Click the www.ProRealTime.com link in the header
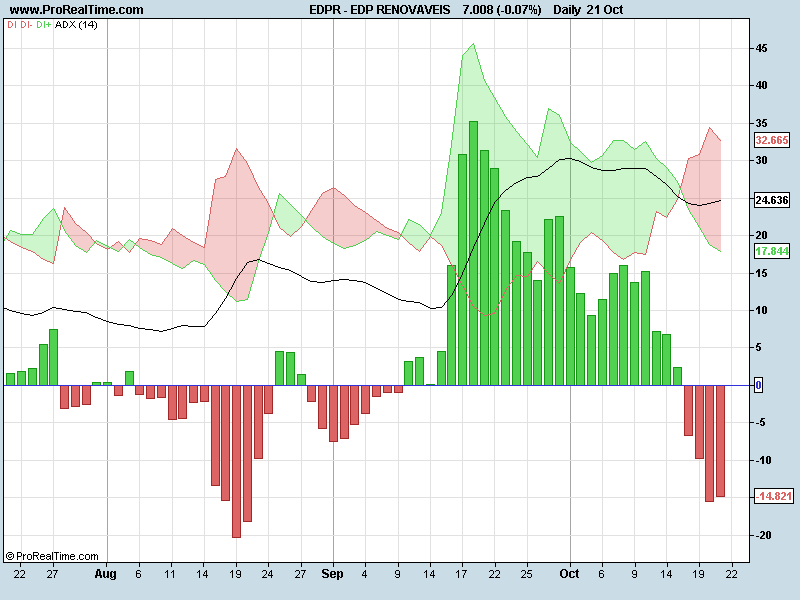This screenshot has height=600, width=800. click(x=77, y=10)
